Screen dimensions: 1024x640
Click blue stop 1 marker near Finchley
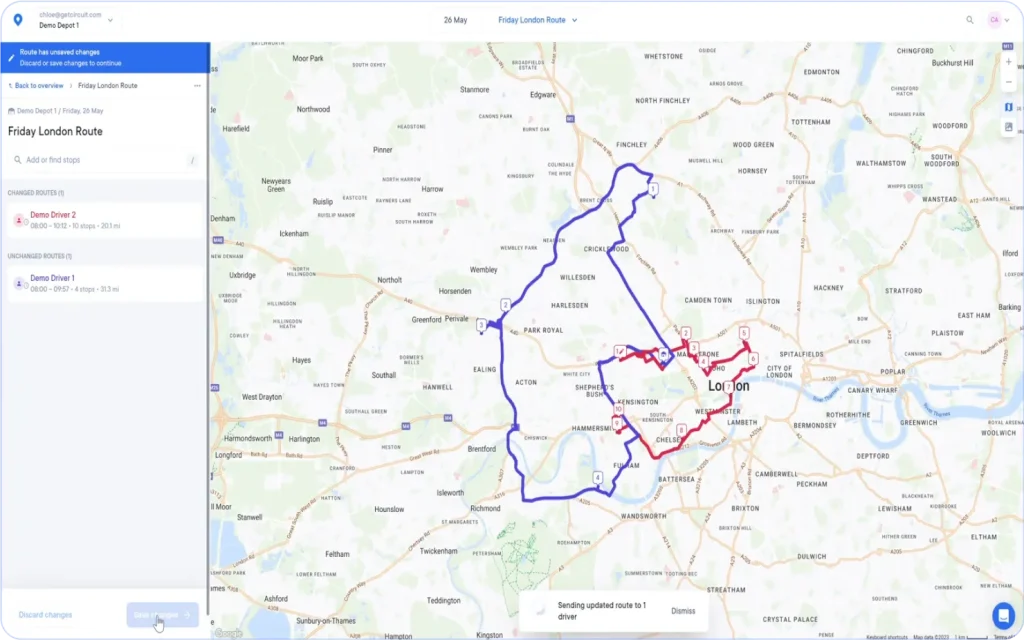[x=652, y=189]
